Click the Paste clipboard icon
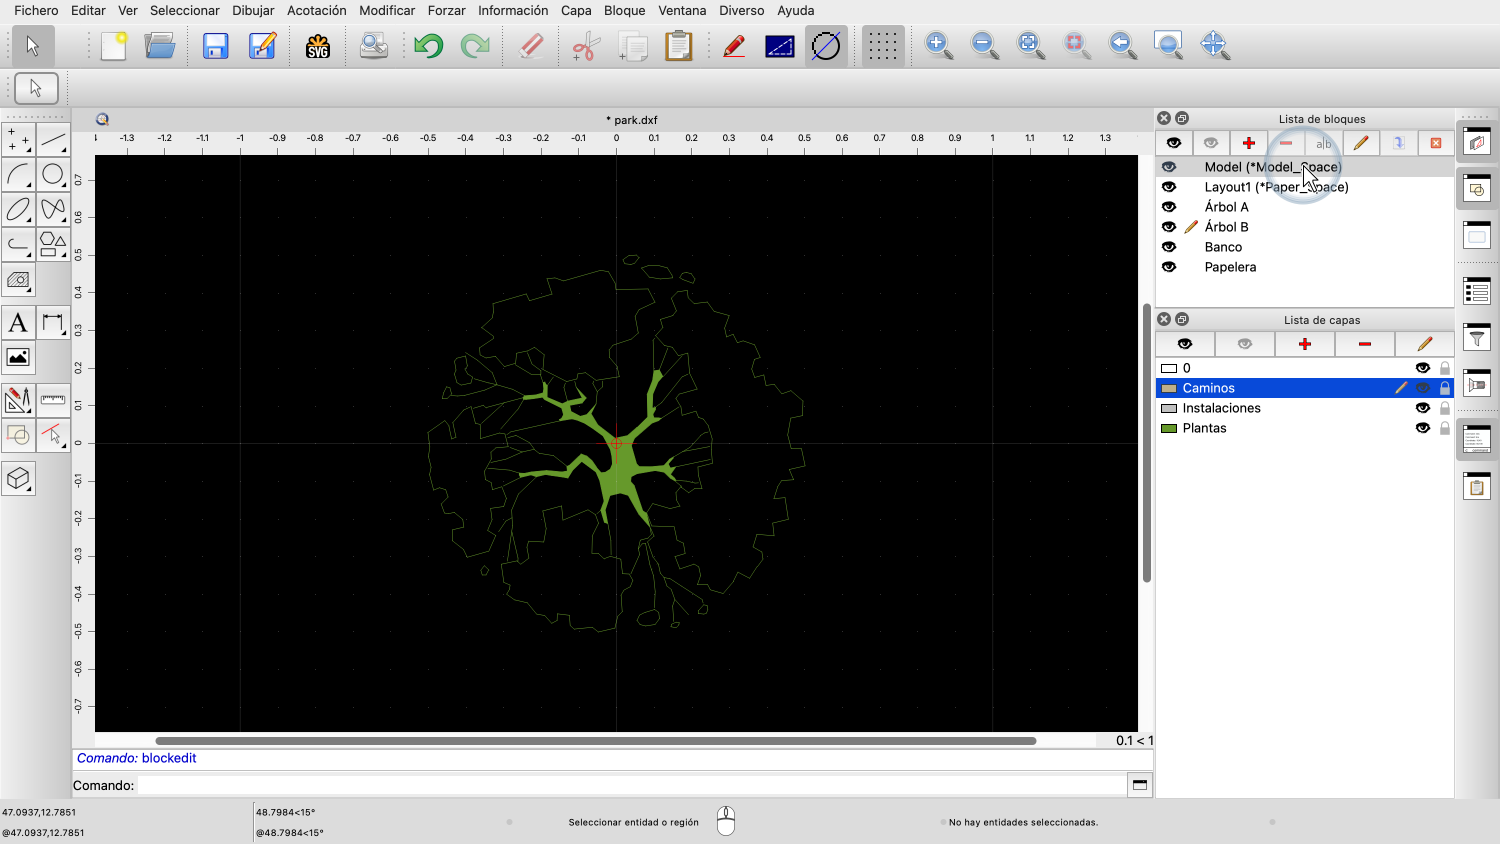The width and height of the screenshot is (1500, 844). click(679, 46)
